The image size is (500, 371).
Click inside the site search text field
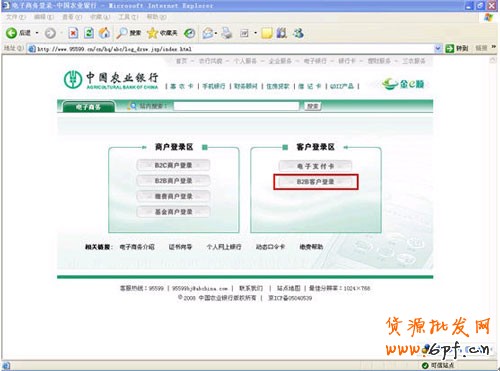coord(236,106)
